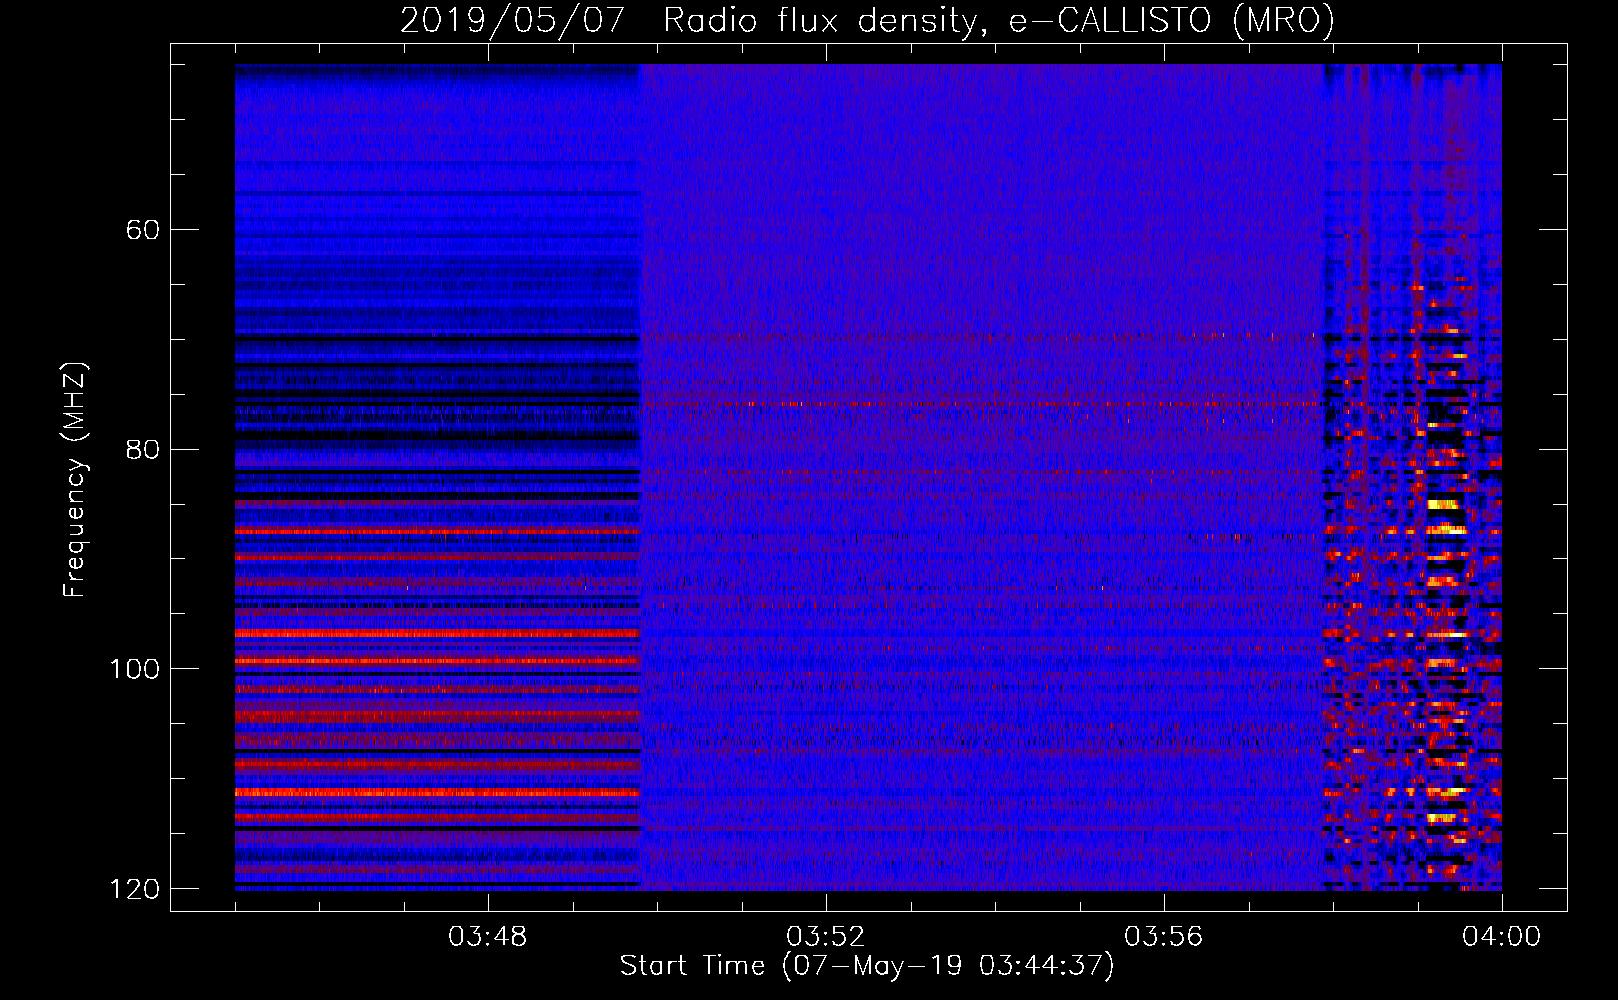Click the frequency tick label '100'
Viewport: 1618px width, 1000px height.
pos(134,669)
